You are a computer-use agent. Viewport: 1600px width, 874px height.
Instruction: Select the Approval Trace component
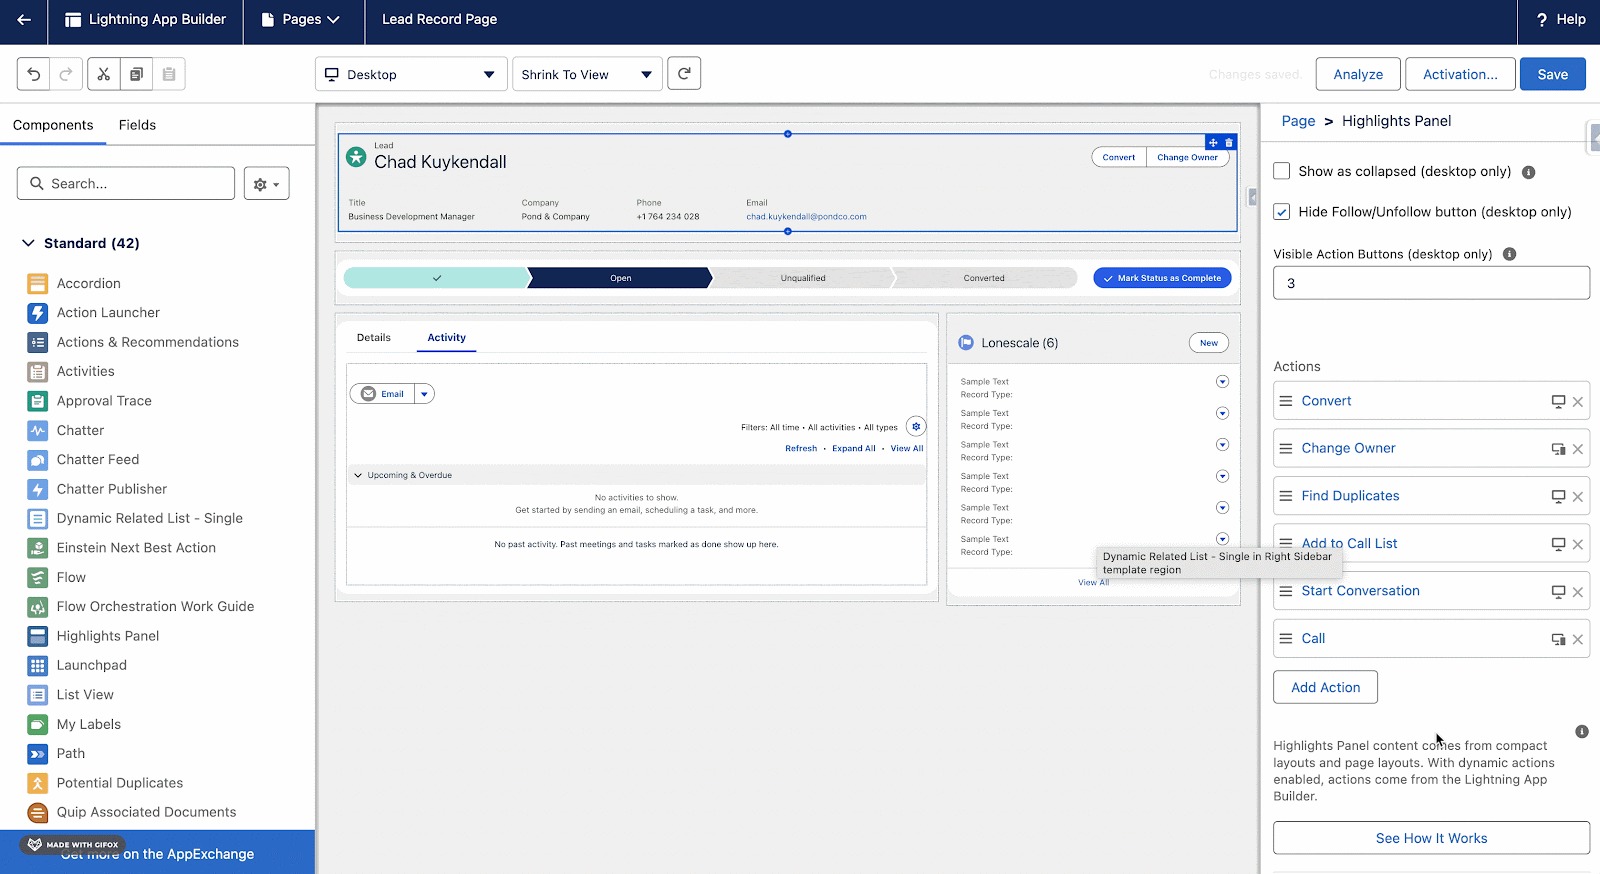coord(104,401)
